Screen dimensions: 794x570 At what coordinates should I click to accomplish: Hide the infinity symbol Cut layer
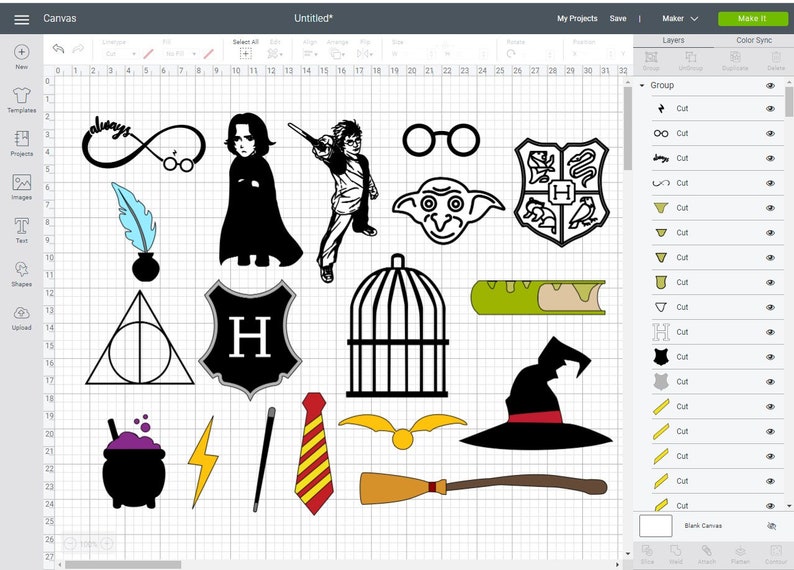pos(770,183)
